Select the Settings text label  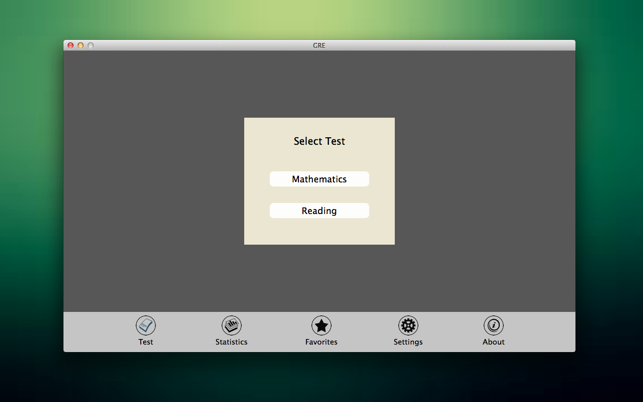pyautogui.click(x=408, y=342)
